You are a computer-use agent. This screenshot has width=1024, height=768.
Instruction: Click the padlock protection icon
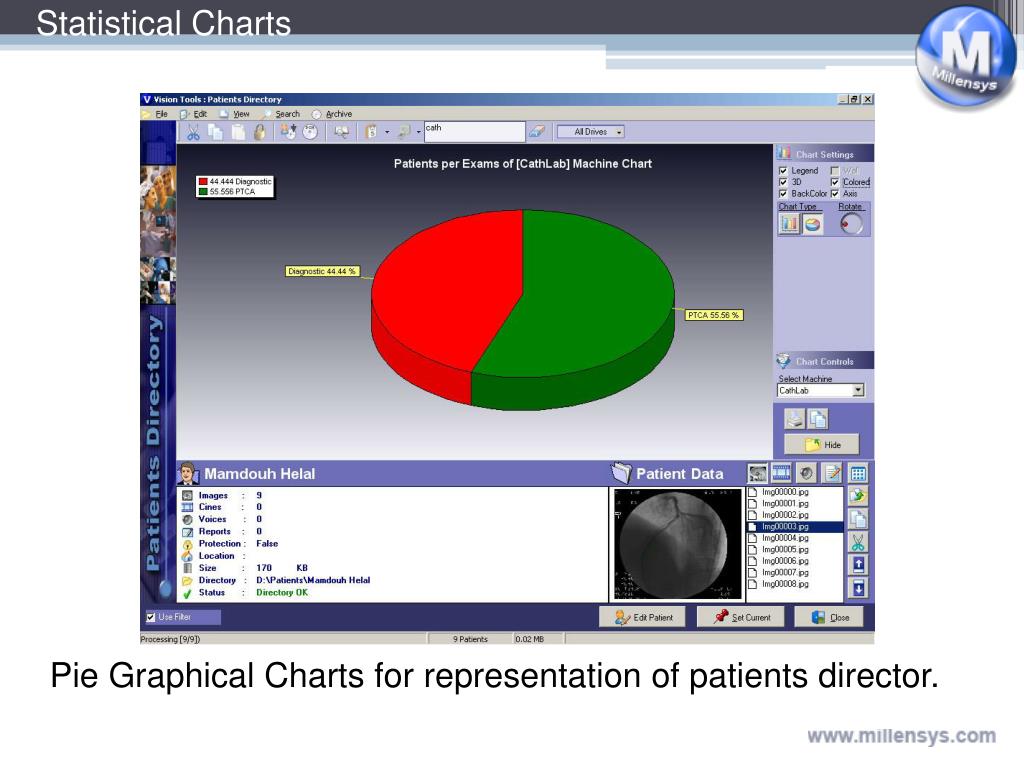tap(260, 132)
